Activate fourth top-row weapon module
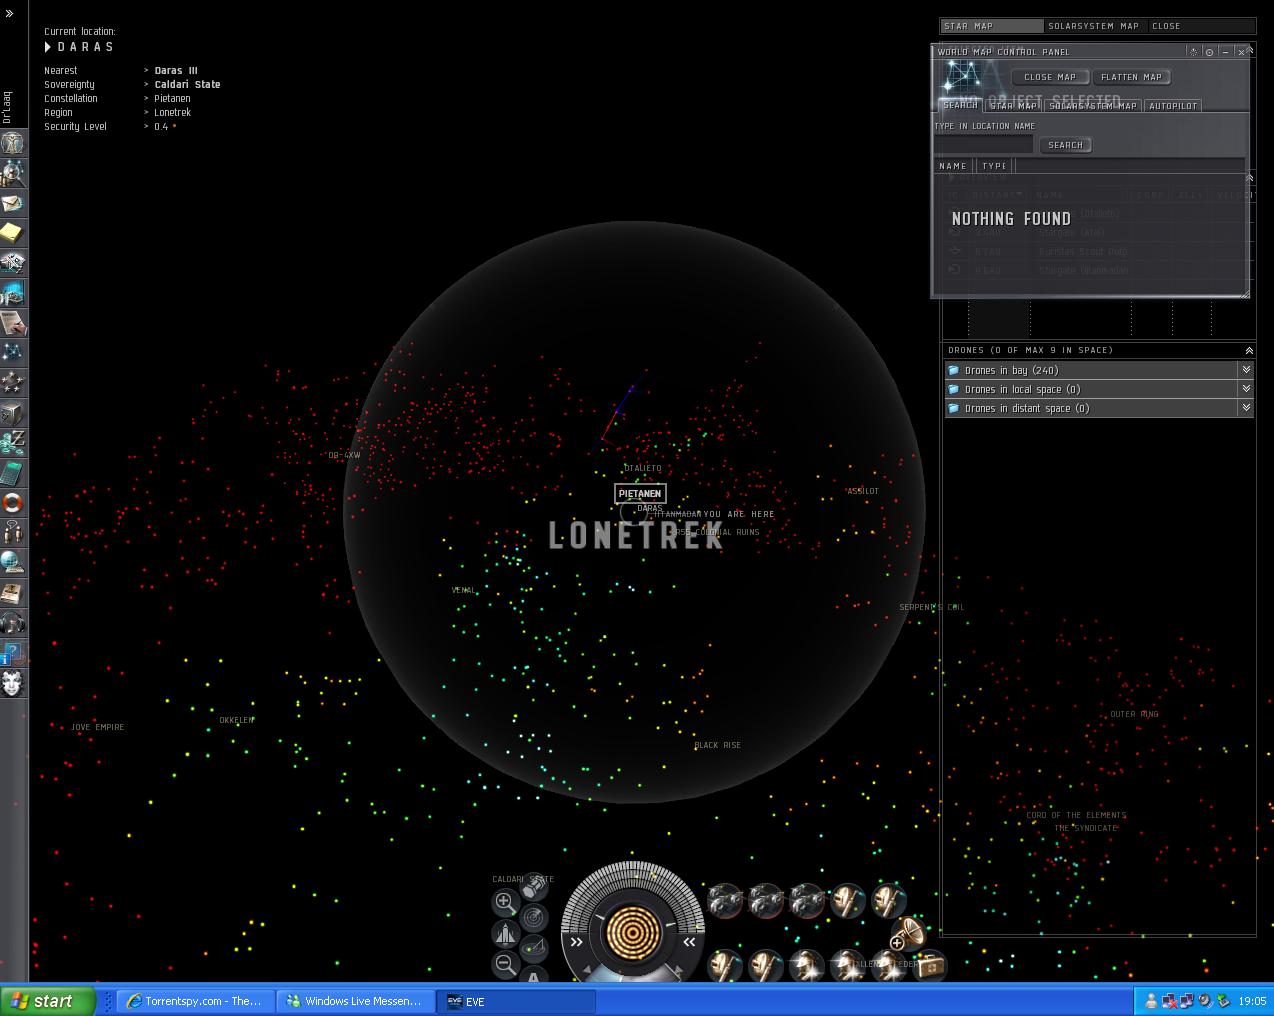 [848, 901]
